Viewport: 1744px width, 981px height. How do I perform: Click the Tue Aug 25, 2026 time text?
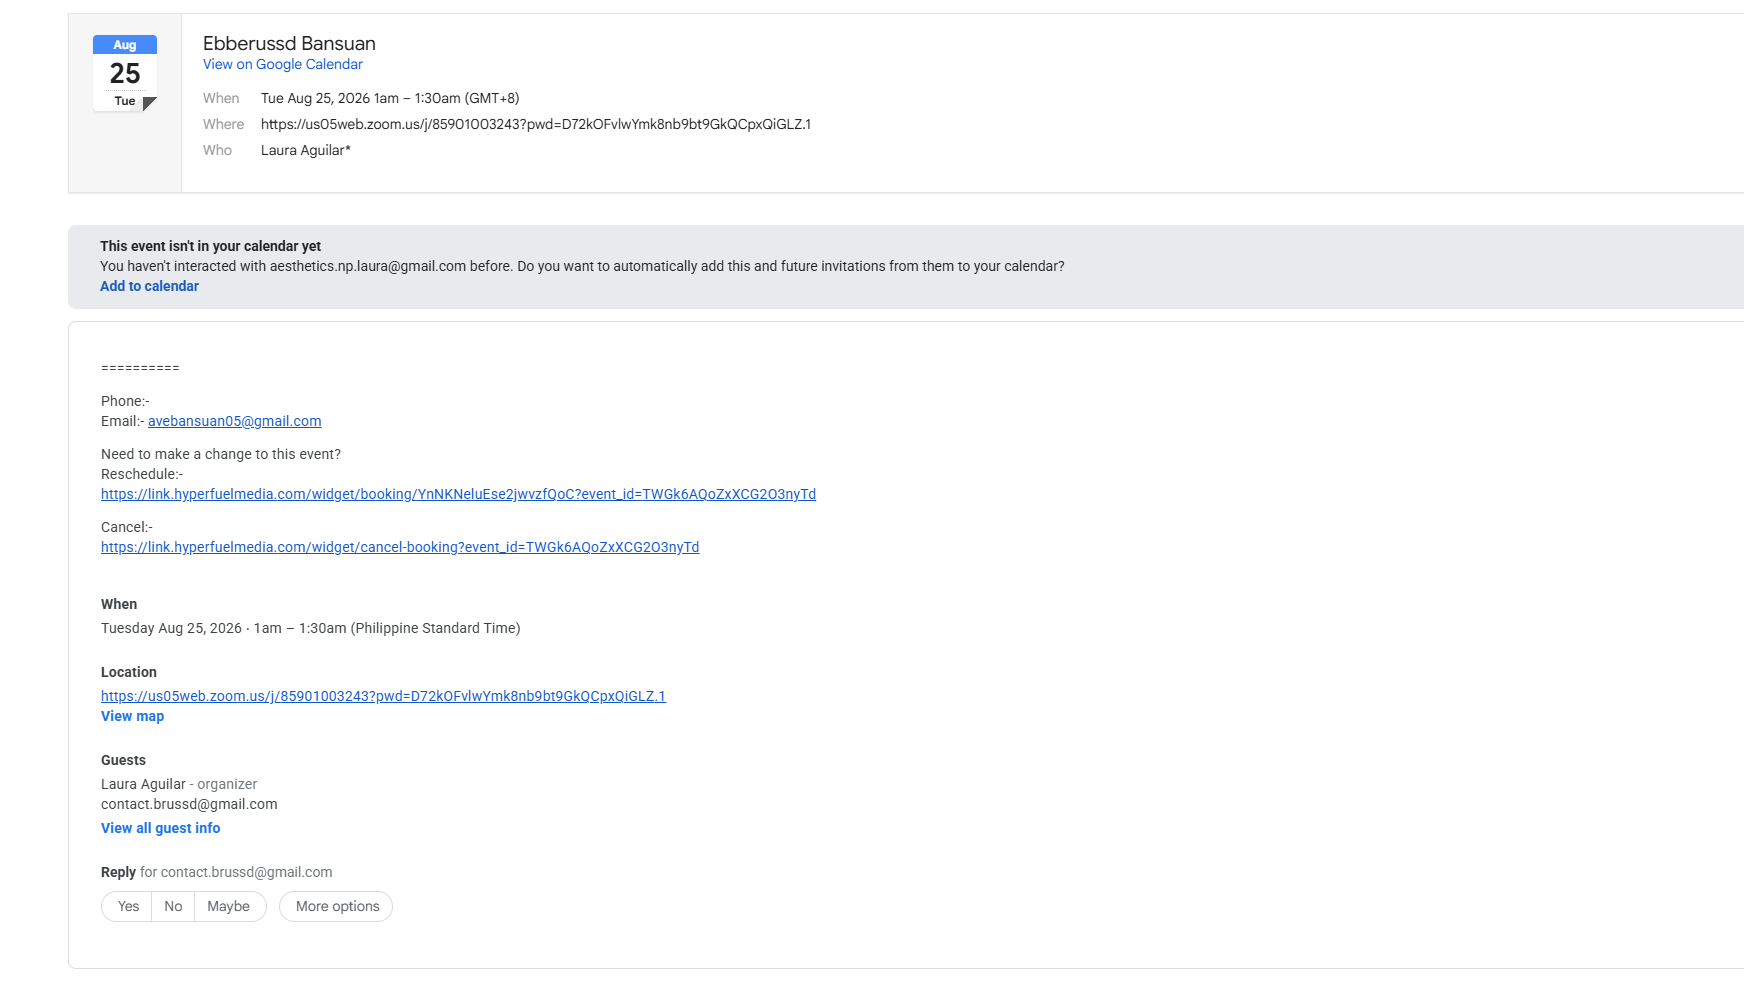tap(390, 98)
